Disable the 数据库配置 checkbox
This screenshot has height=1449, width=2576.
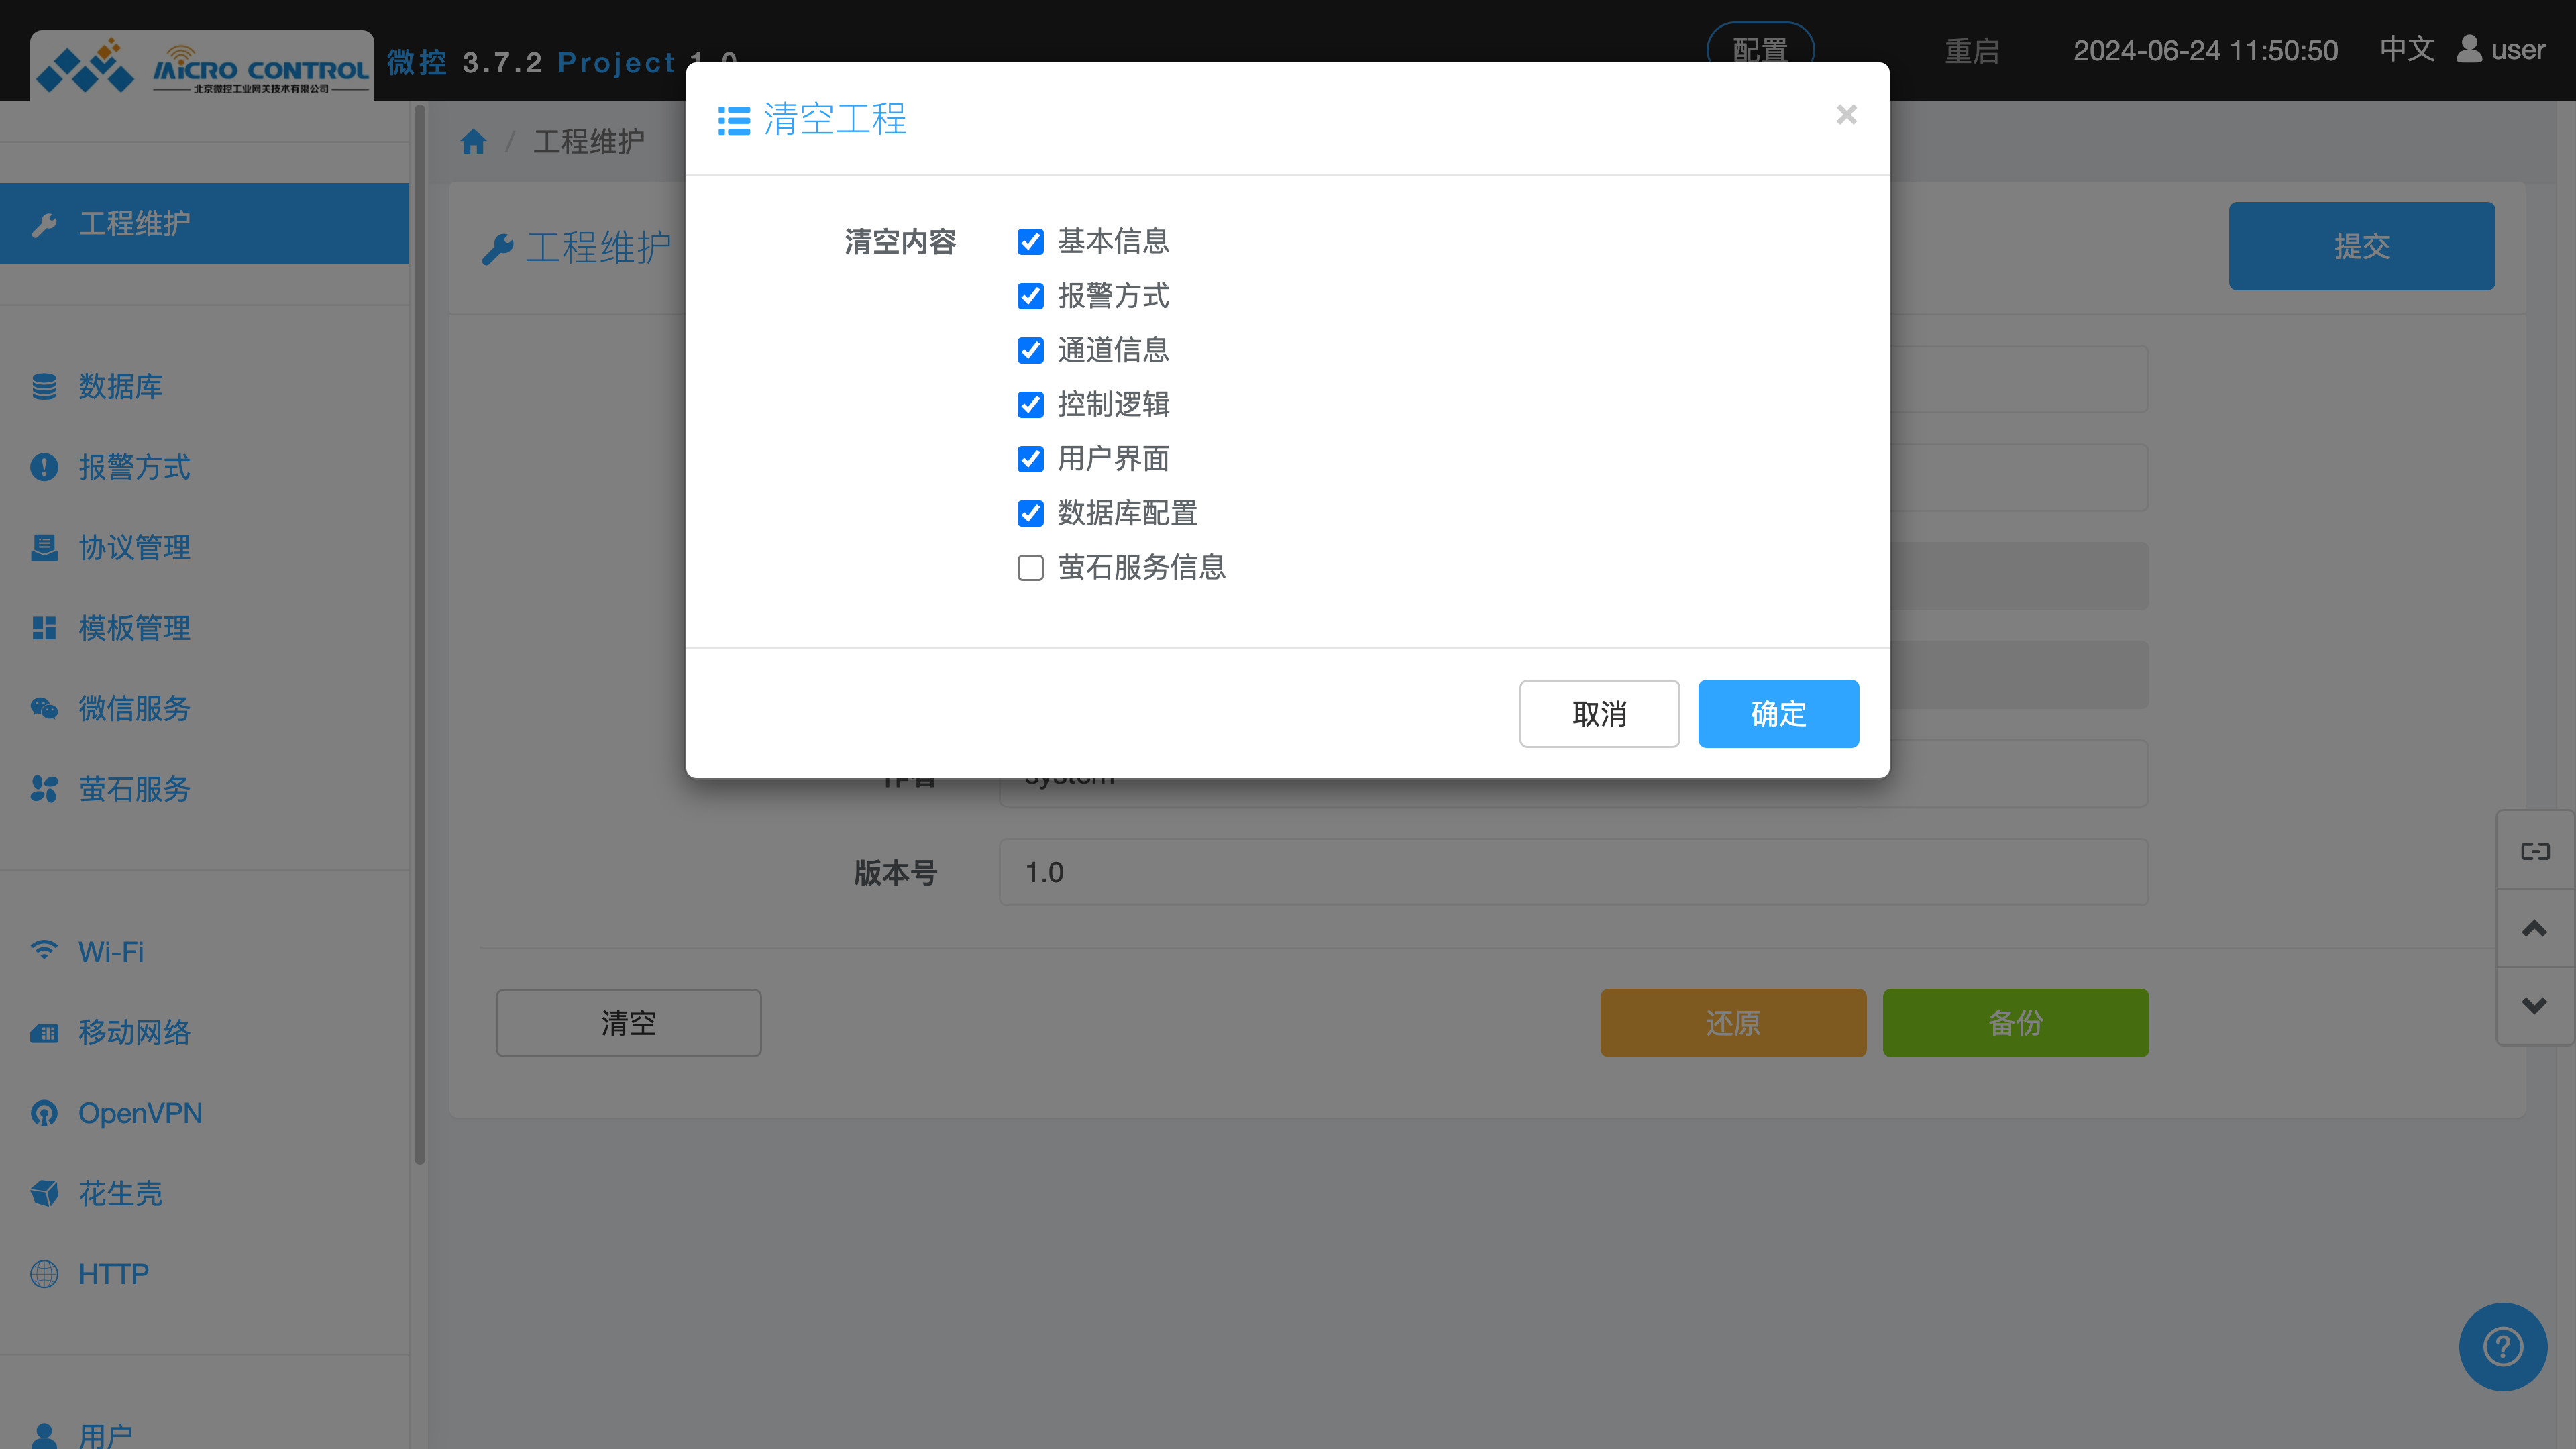(1030, 514)
